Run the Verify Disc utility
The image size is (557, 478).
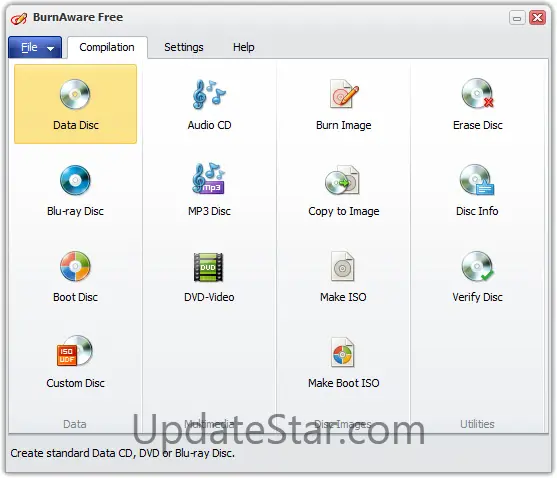point(477,277)
